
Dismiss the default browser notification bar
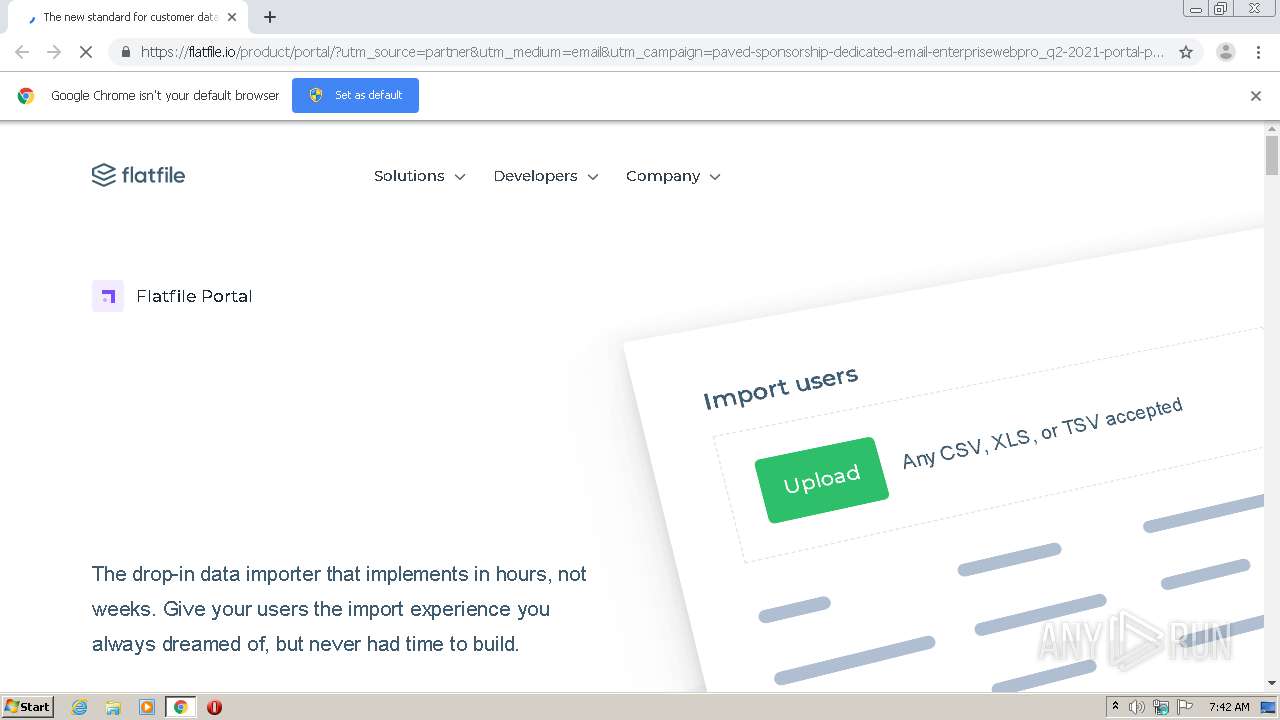click(x=1256, y=96)
